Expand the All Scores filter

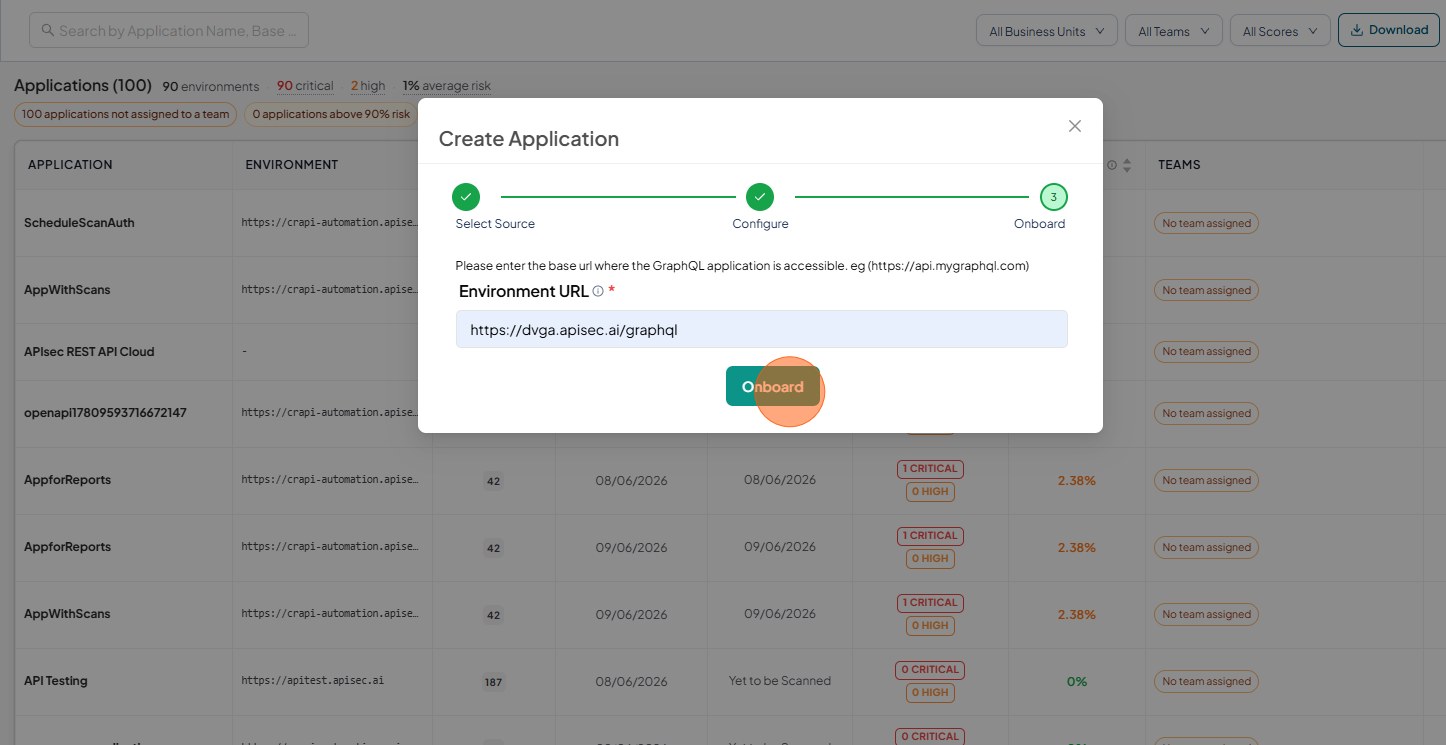pos(1280,31)
